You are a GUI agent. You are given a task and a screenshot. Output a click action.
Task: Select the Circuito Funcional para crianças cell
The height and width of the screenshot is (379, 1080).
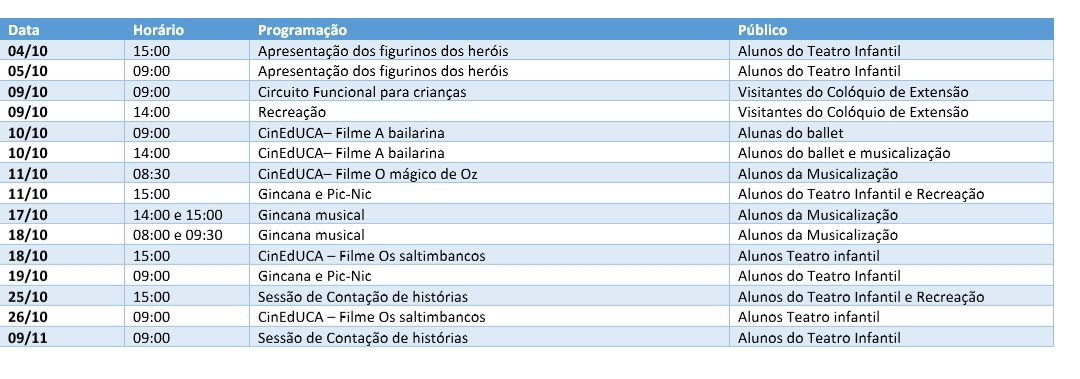tap(489, 92)
